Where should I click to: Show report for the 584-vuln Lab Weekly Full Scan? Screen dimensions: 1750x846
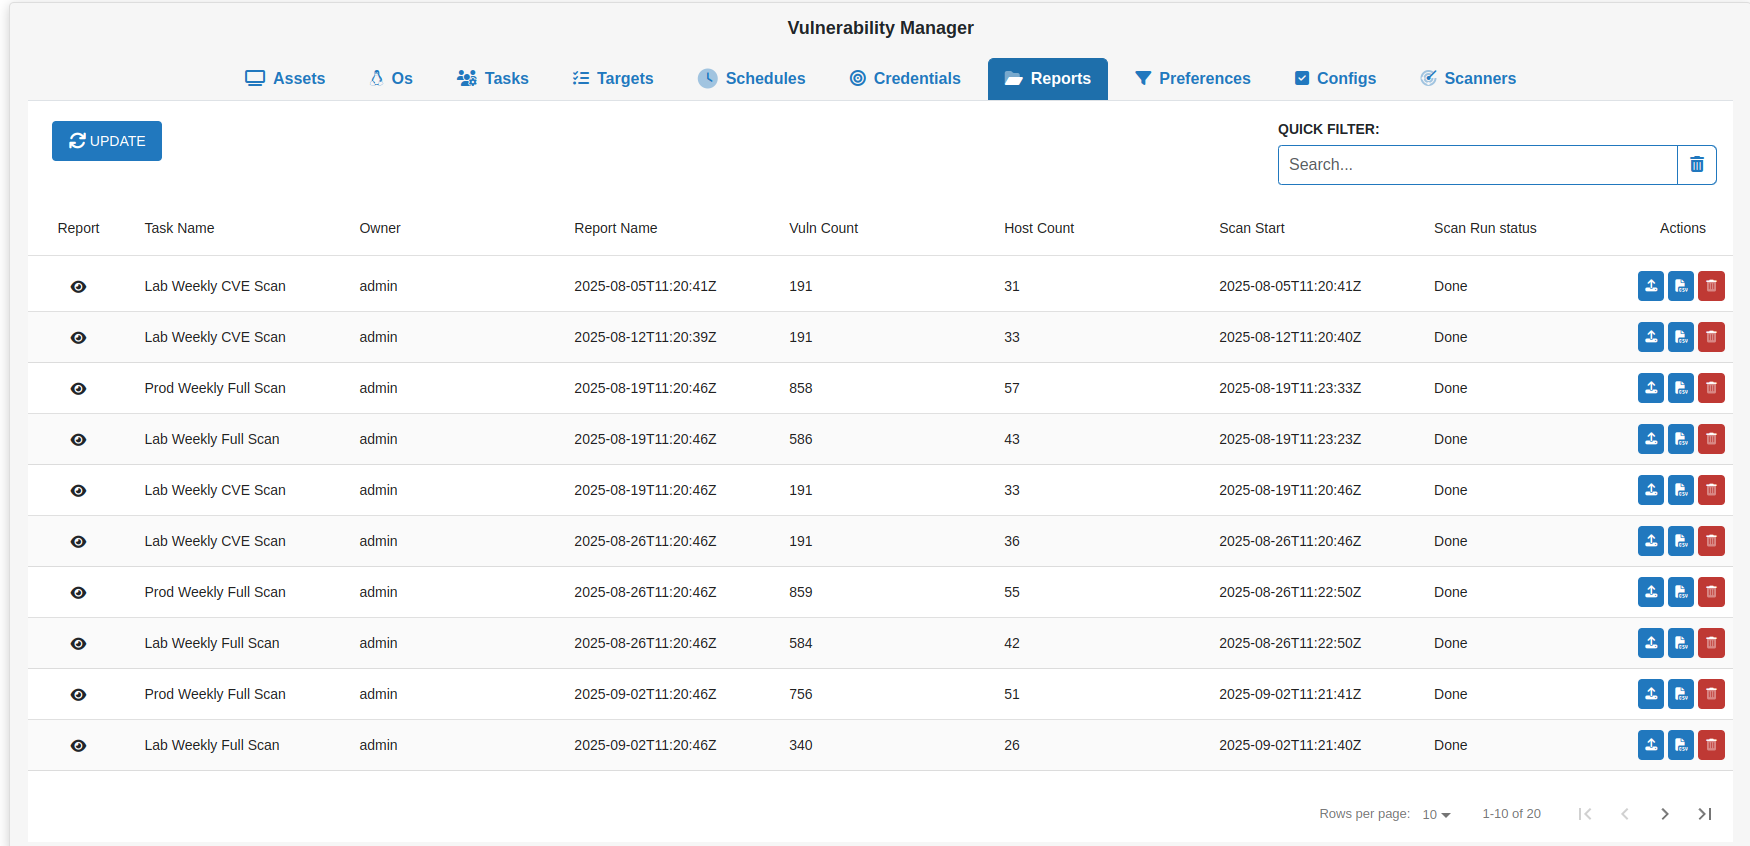[78, 644]
